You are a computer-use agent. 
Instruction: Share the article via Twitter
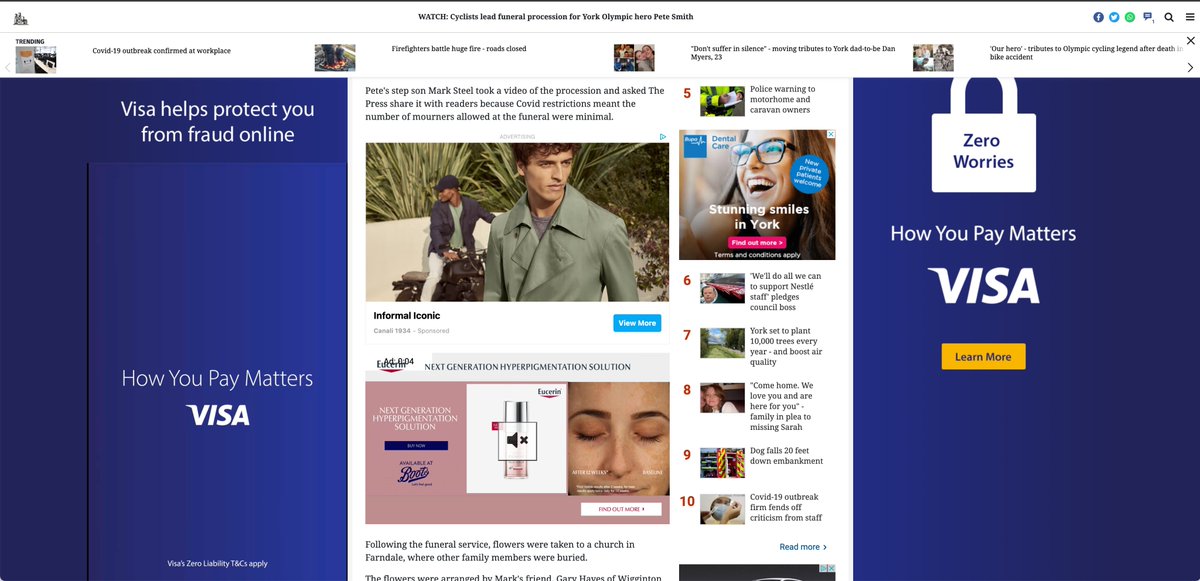pos(1112,16)
